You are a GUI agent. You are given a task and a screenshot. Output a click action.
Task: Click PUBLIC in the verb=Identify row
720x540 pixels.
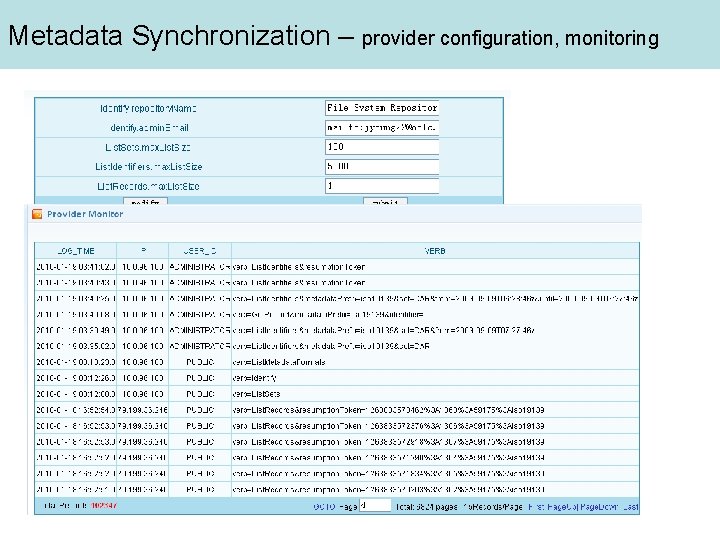pos(200,378)
